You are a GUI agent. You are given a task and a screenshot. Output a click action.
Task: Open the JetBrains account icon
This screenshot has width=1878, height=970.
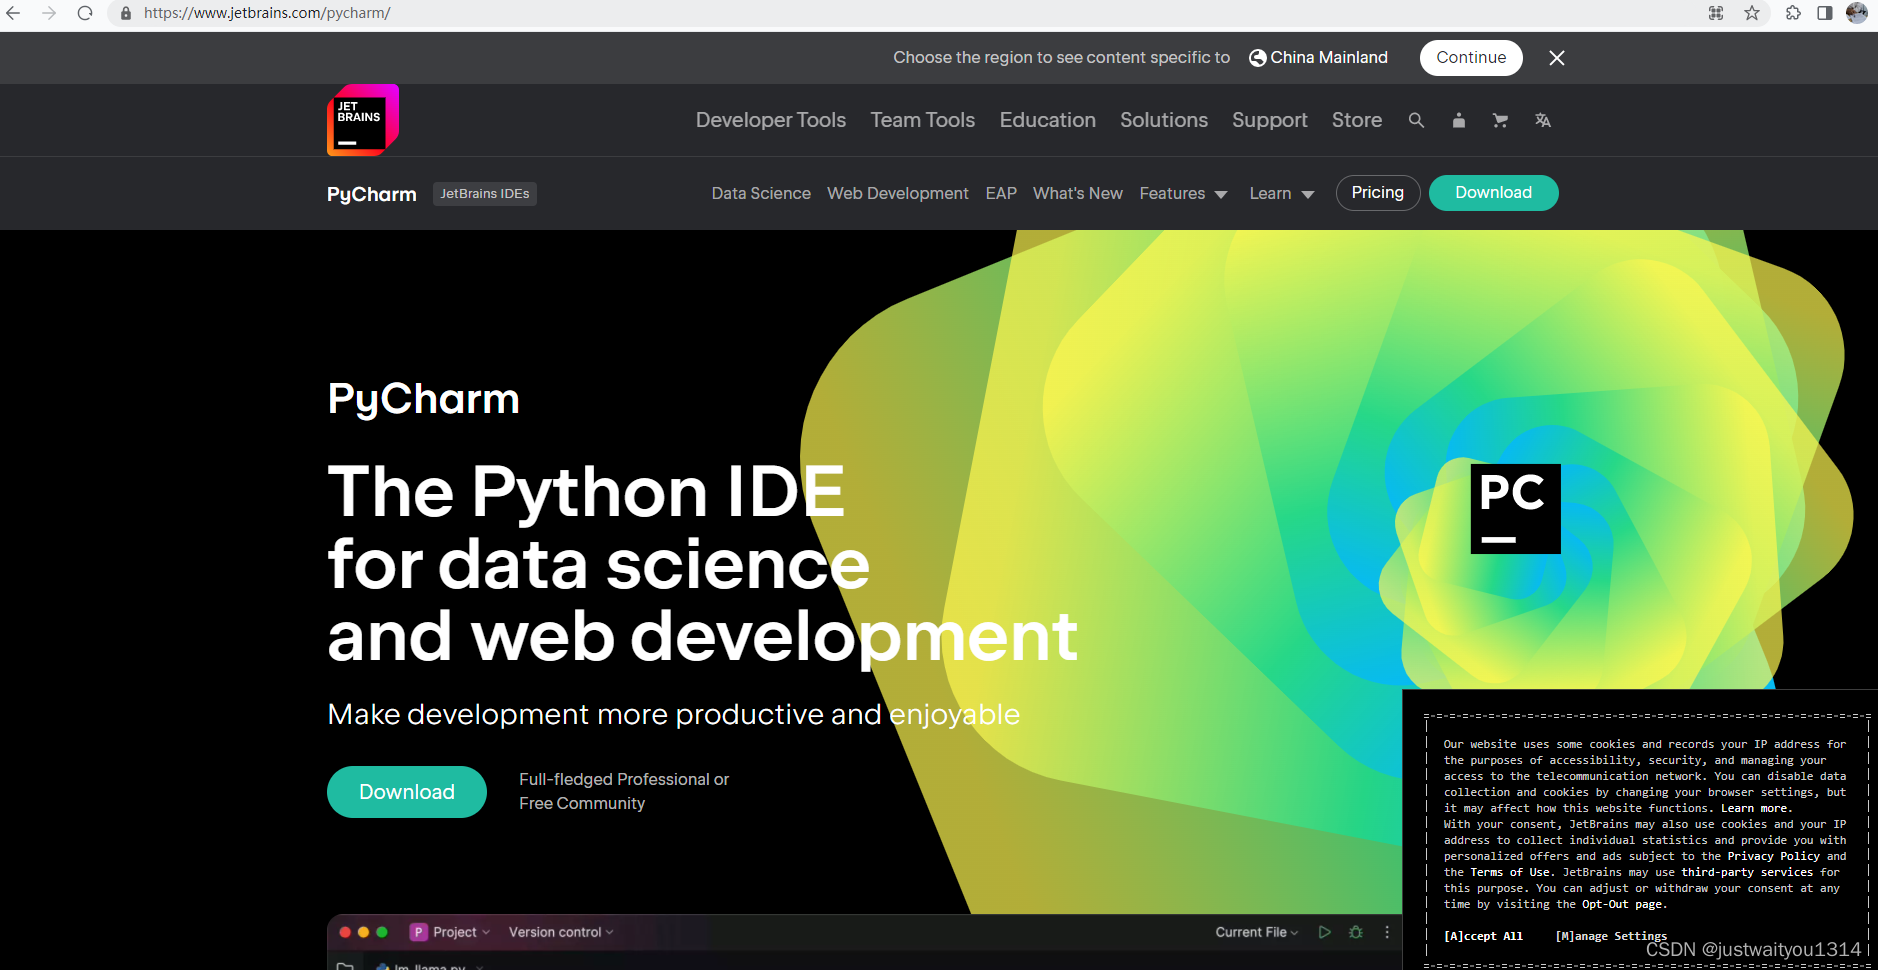pyautogui.click(x=1459, y=120)
